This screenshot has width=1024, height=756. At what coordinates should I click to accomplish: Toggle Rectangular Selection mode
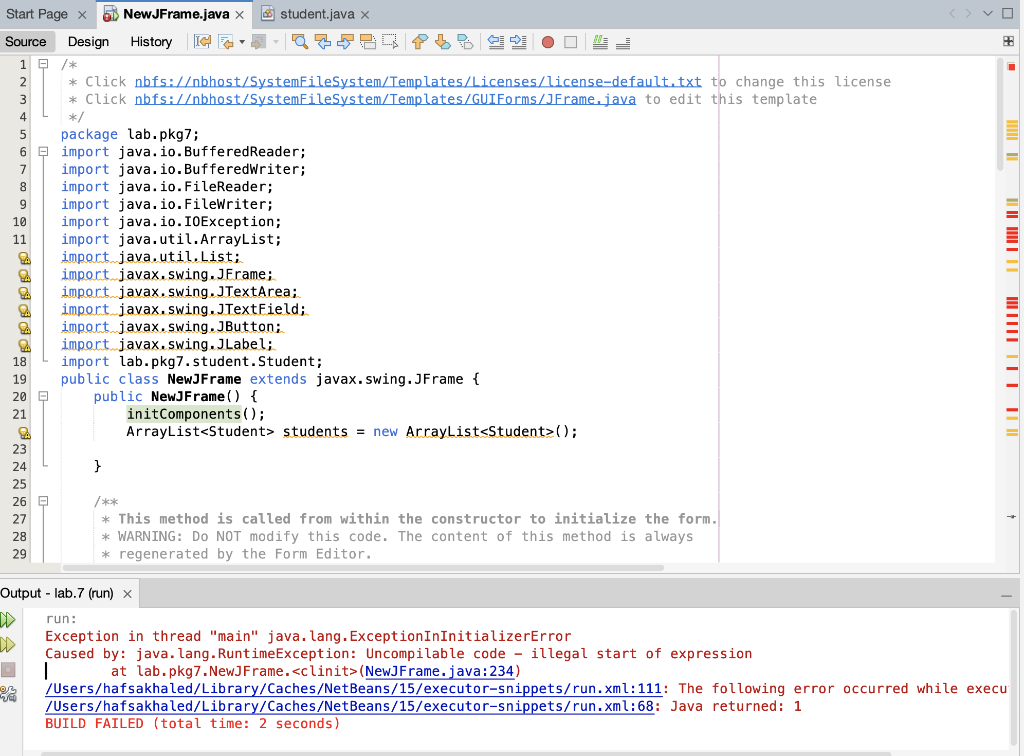(x=388, y=42)
